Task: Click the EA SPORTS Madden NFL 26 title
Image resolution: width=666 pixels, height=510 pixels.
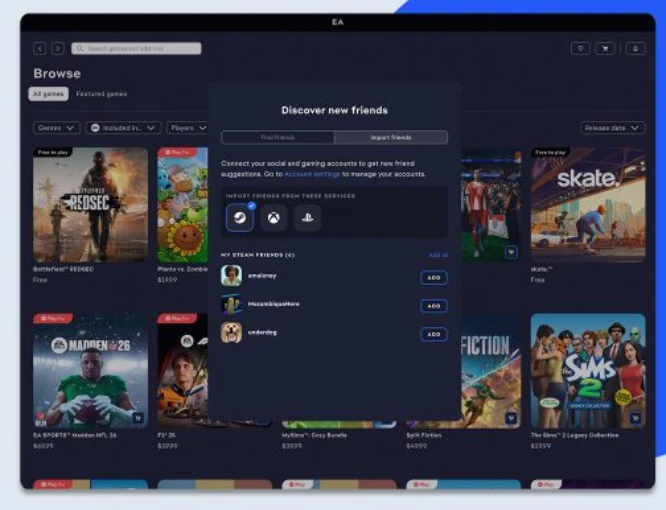Action: (x=75, y=435)
